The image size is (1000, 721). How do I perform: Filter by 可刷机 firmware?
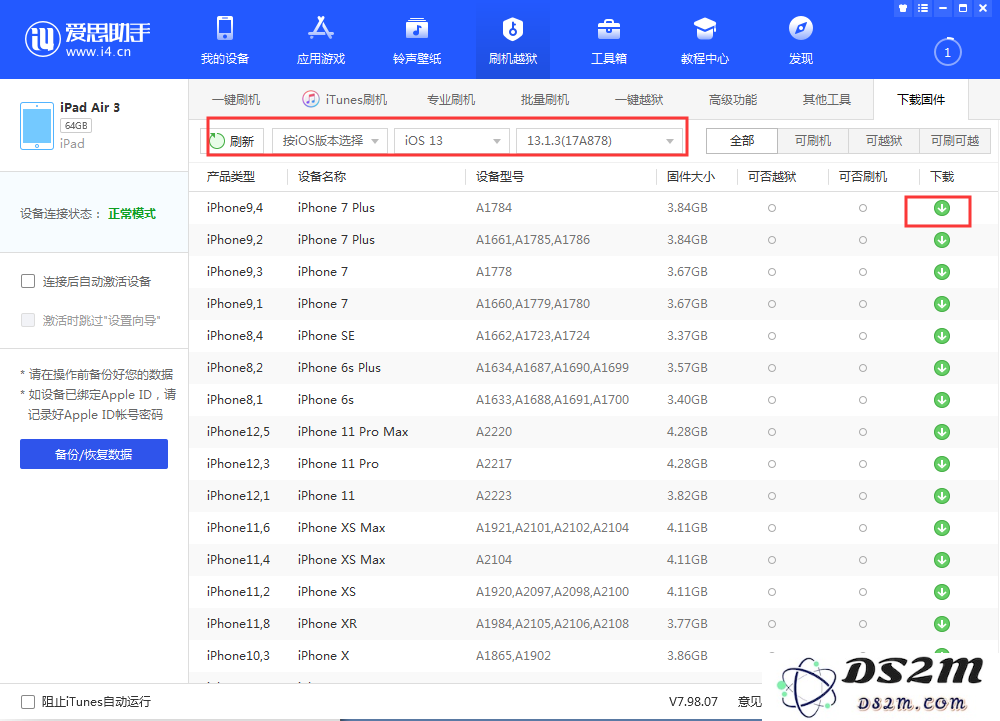click(x=813, y=141)
